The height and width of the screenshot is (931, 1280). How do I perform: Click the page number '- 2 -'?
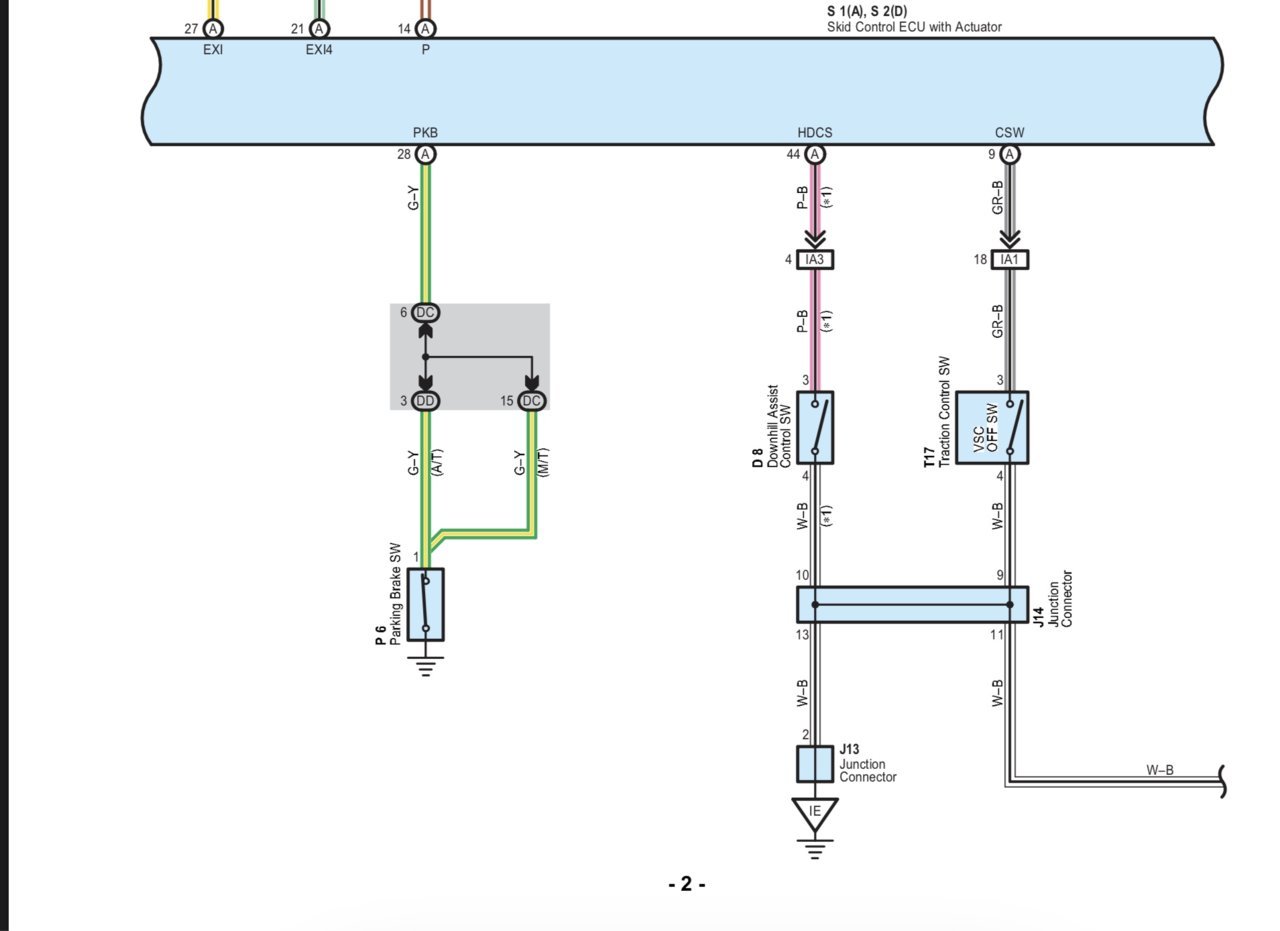(687, 884)
